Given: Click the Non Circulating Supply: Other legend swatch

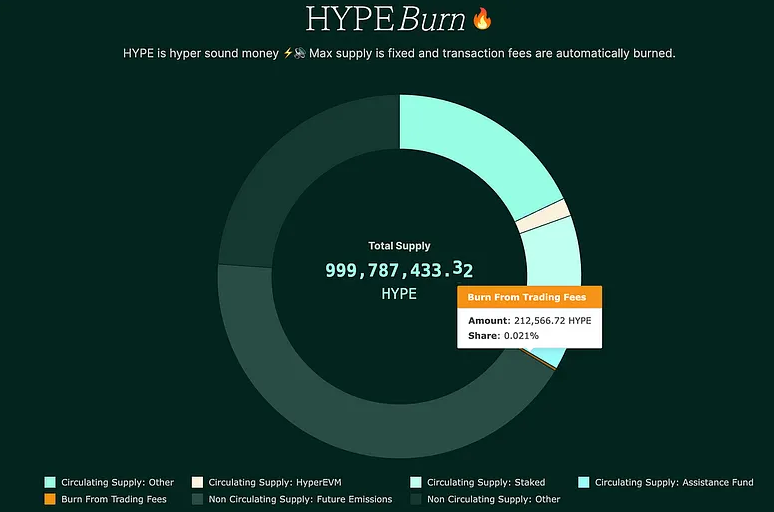Looking at the screenshot, I should [416, 498].
